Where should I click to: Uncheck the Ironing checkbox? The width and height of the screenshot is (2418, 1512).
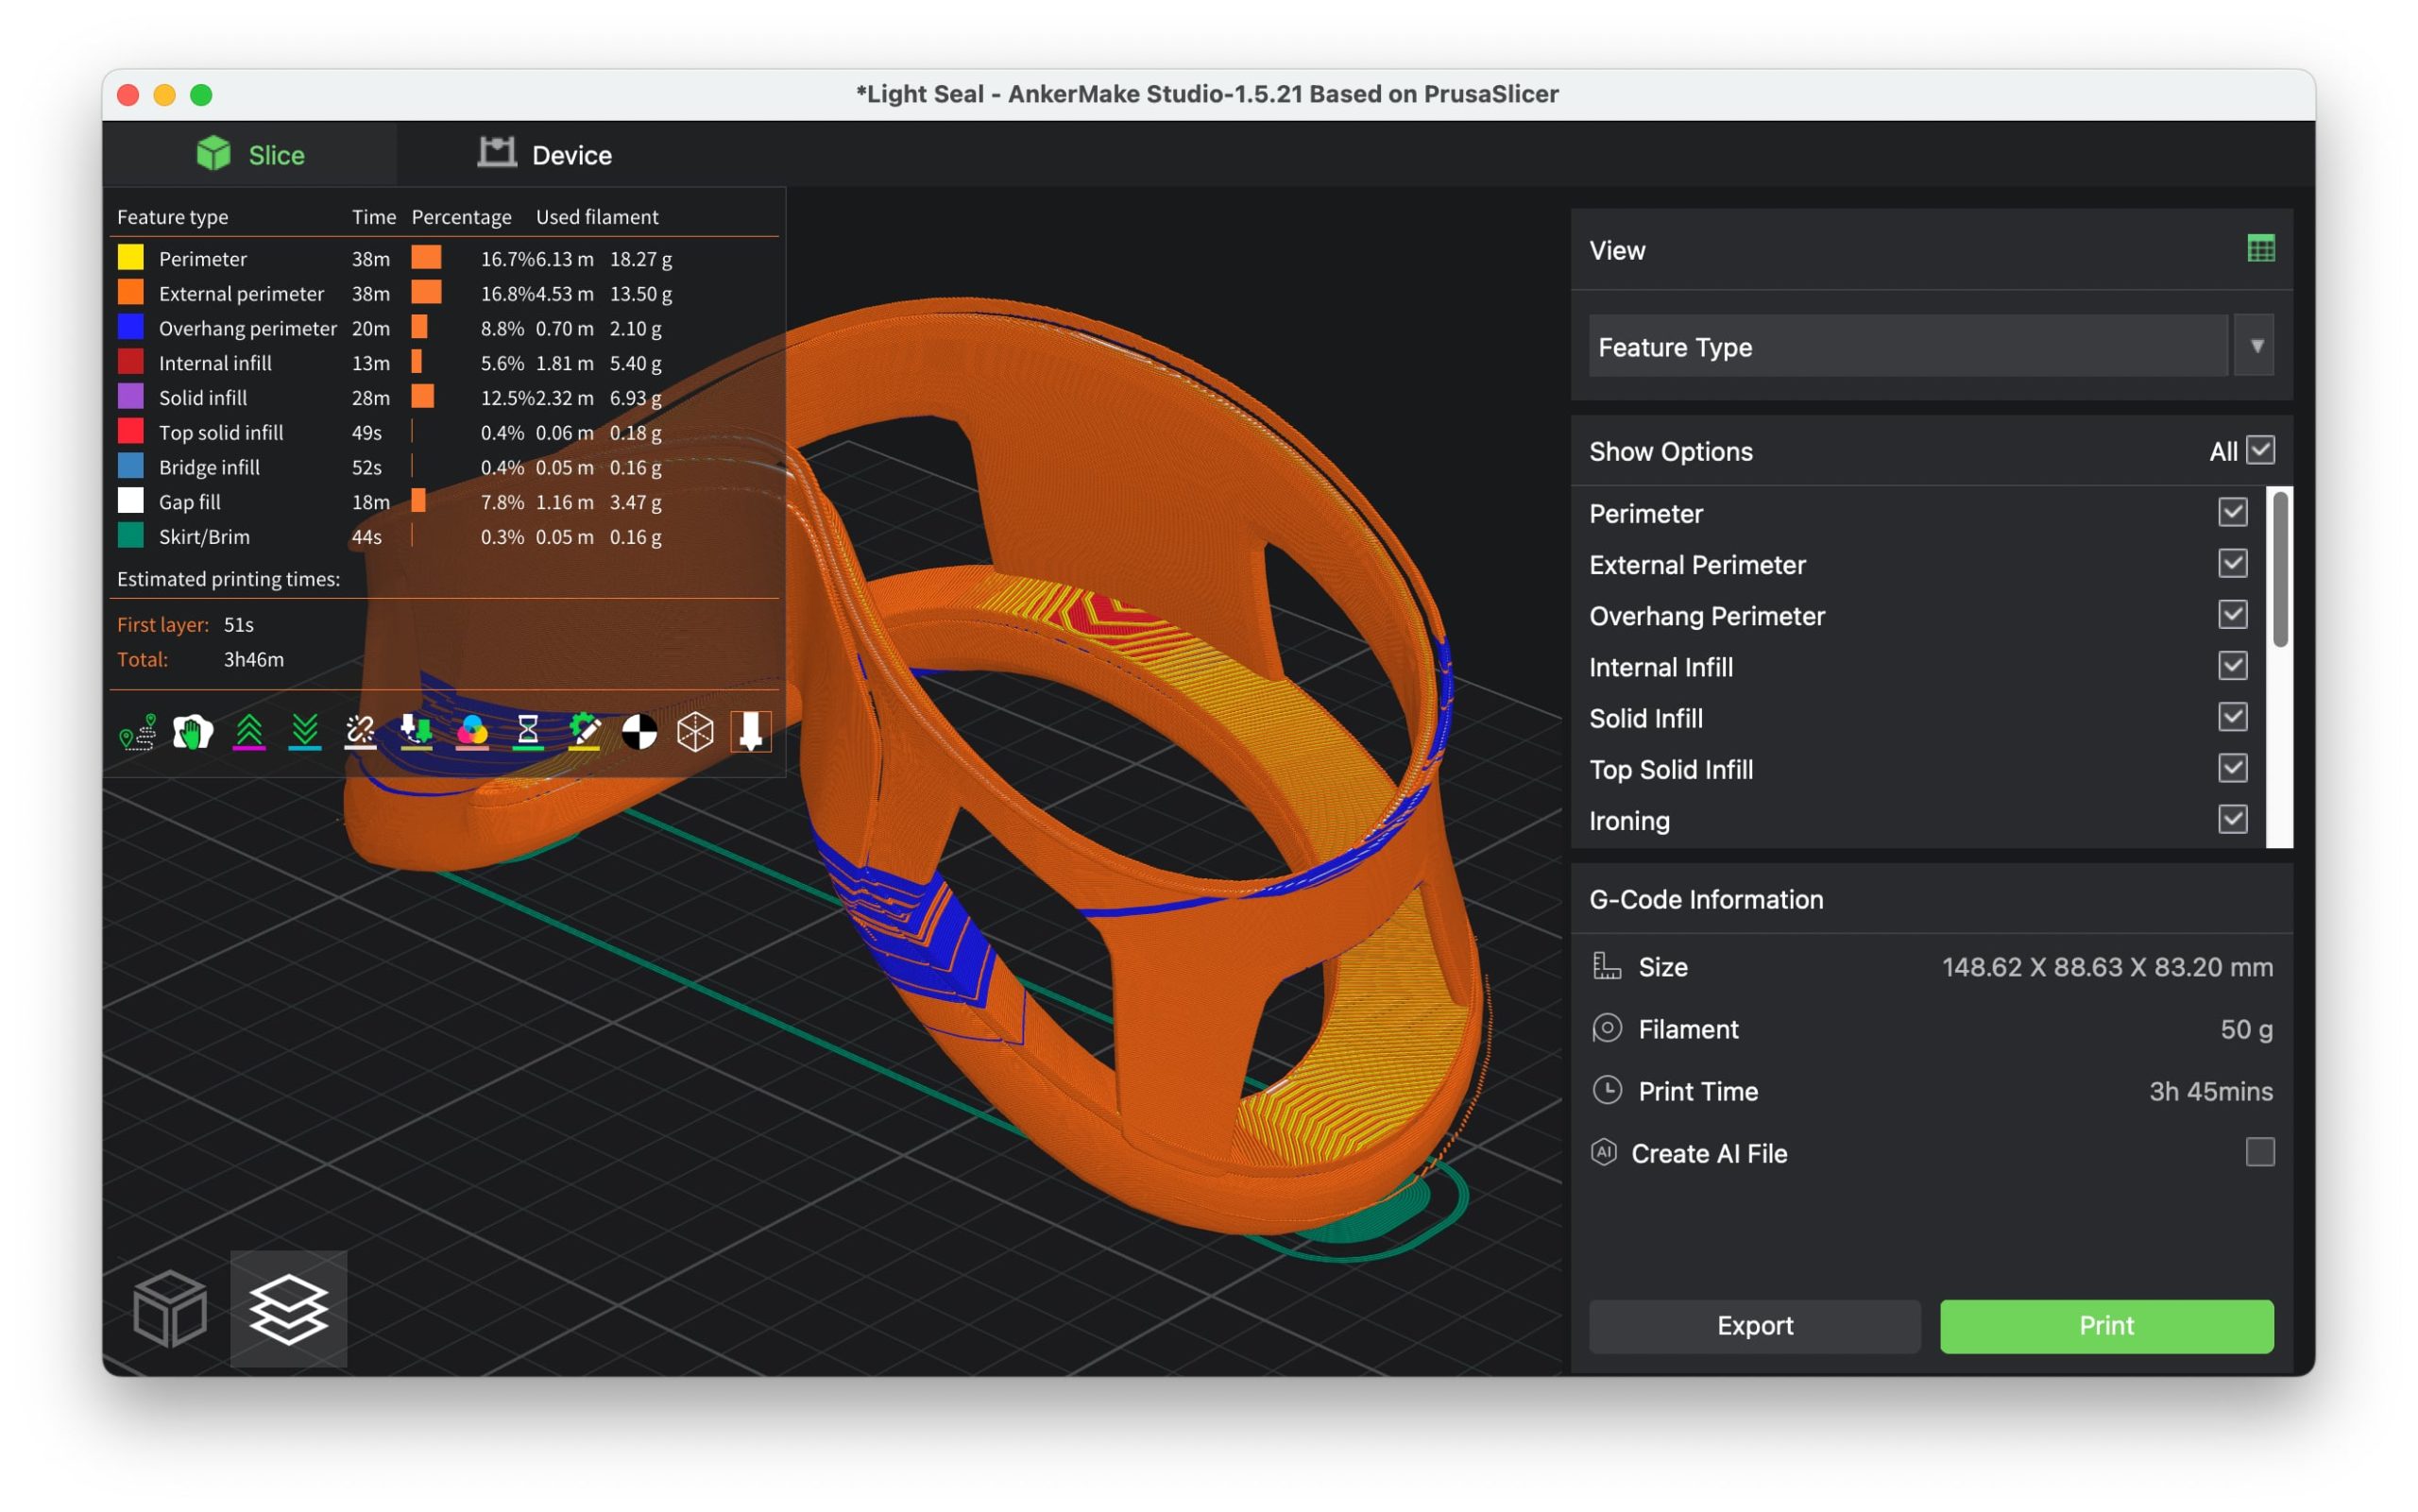pos(2232,820)
